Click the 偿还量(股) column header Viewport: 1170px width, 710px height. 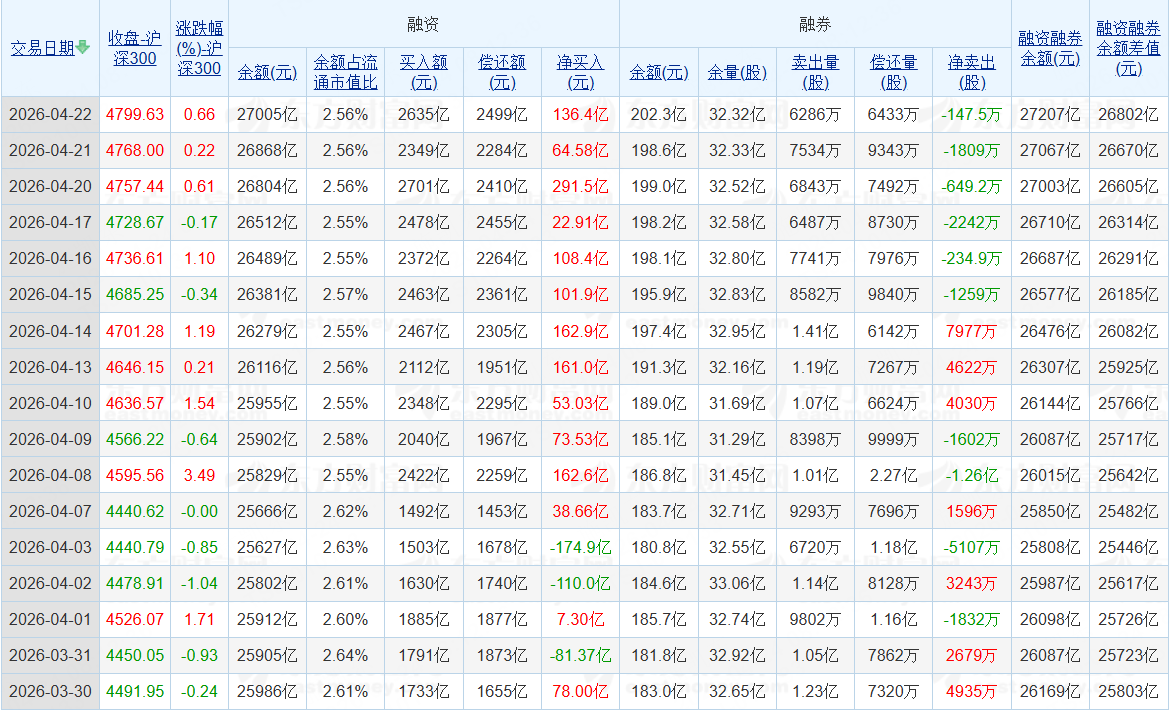(894, 72)
